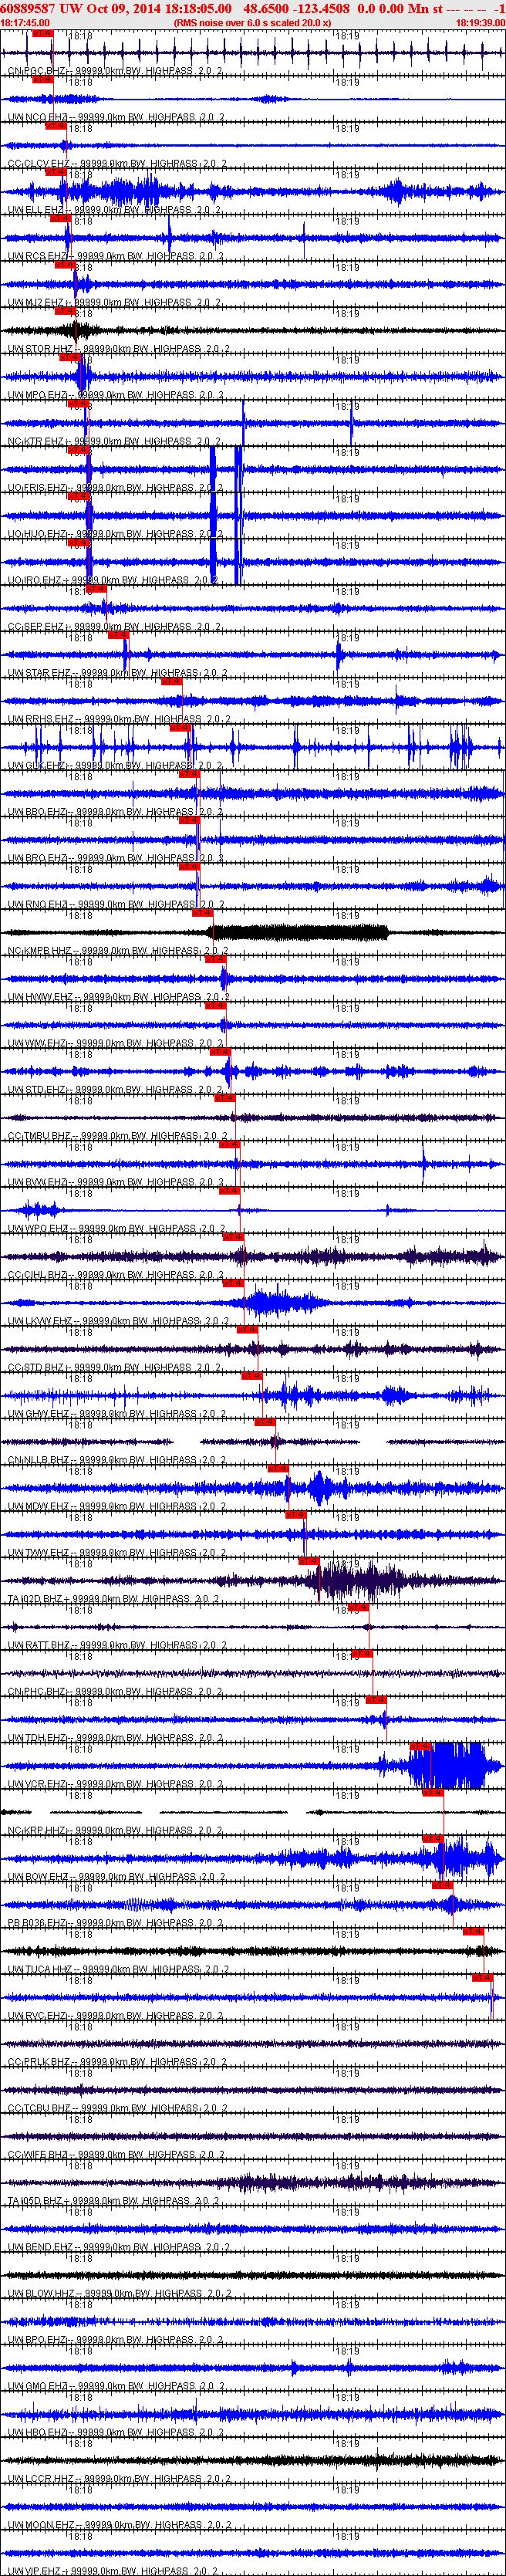
Task: Select the UW.TDH EHZ station label
Action: click(116, 1738)
